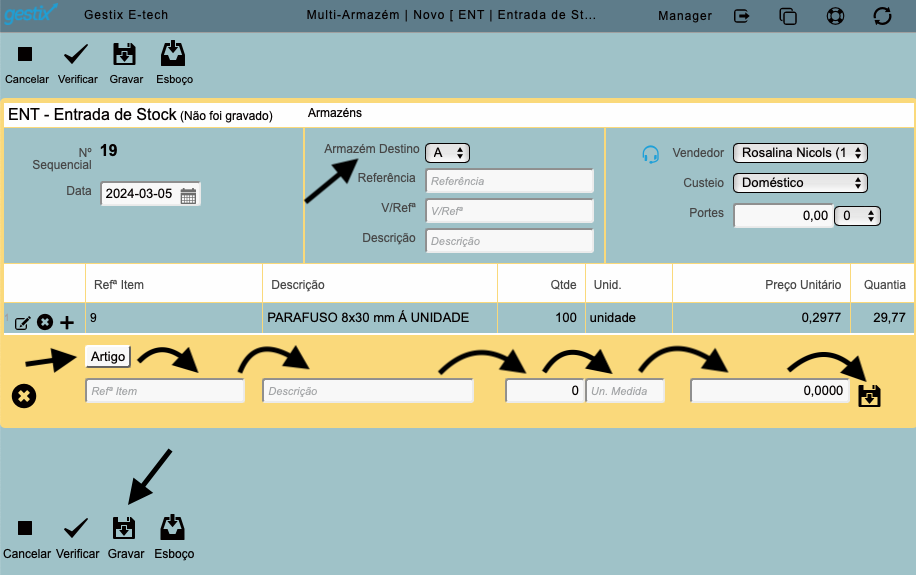
Task: Click the Gestix E-tech title
Action: pyautogui.click(x=126, y=15)
